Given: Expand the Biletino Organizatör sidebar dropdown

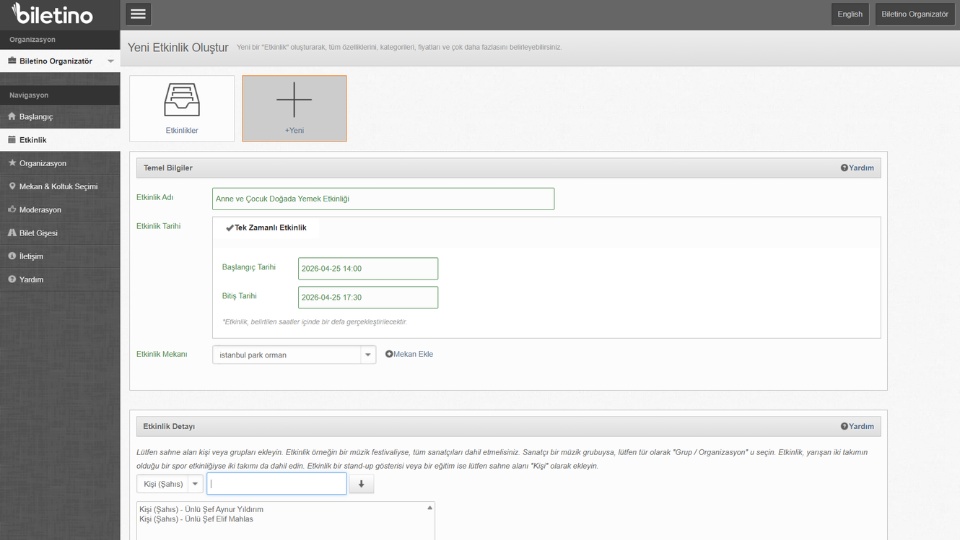Looking at the screenshot, I should point(110,61).
